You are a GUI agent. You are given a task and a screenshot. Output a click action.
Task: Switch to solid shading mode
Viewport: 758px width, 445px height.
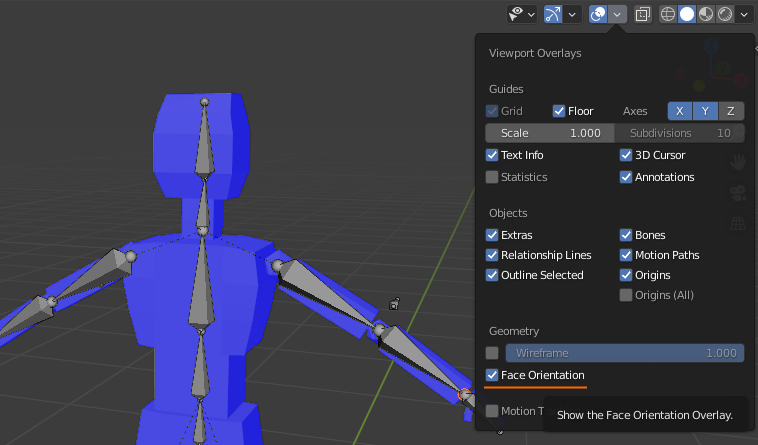pyautogui.click(x=687, y=14)
